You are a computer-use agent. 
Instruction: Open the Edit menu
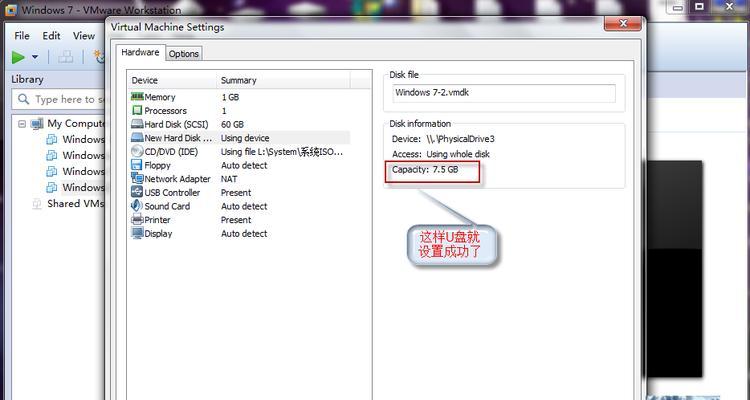51,36
